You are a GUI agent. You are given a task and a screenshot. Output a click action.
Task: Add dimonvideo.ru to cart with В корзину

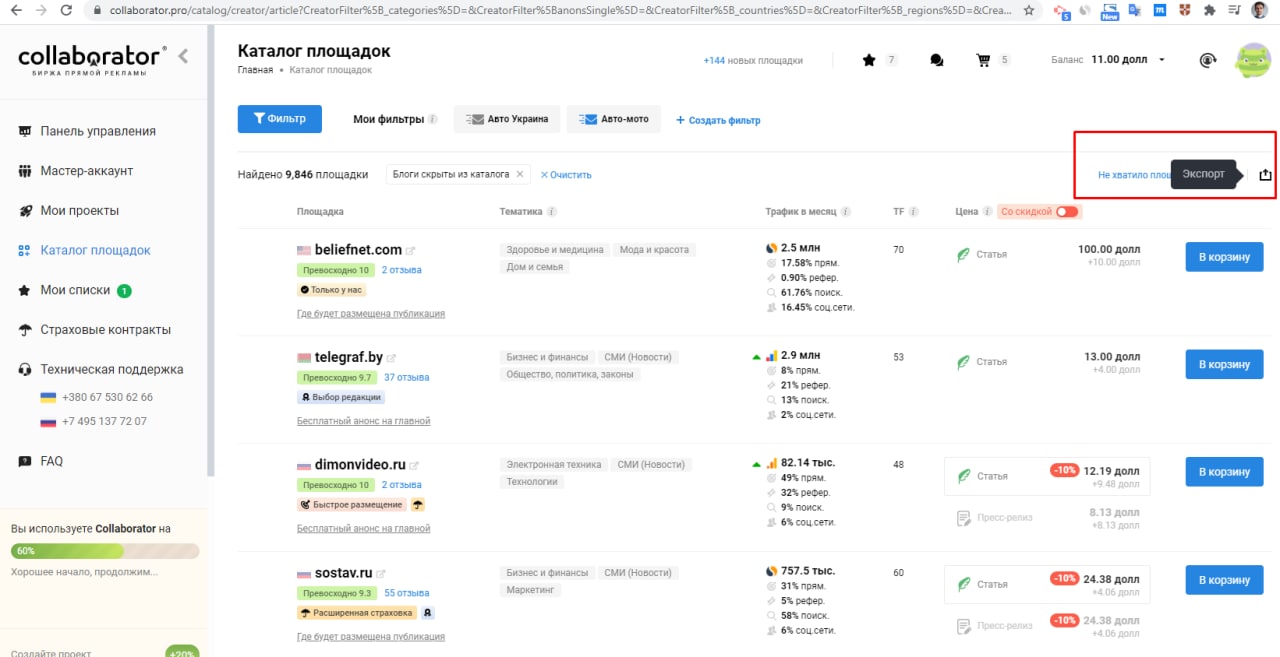[1224, 472]
